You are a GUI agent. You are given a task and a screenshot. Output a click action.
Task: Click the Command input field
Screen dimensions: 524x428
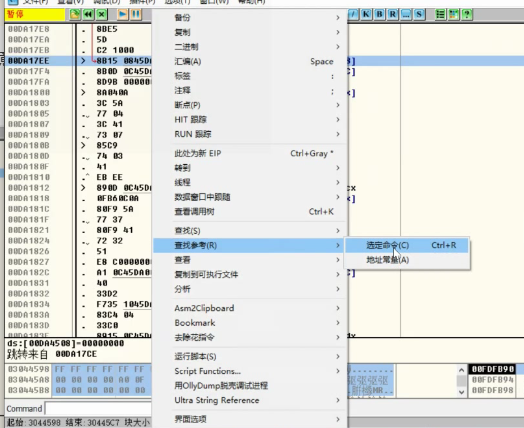click(x=98, y=409)
